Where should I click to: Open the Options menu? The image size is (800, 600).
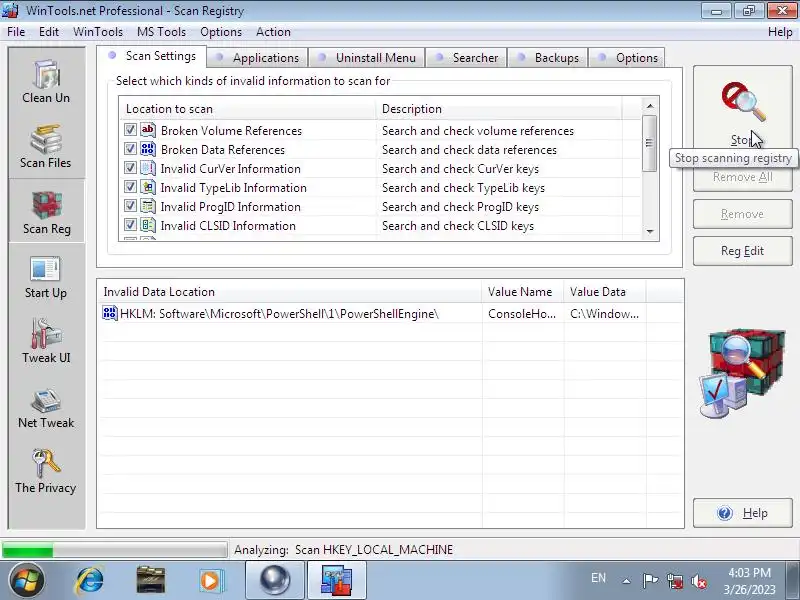pos(221,32)
